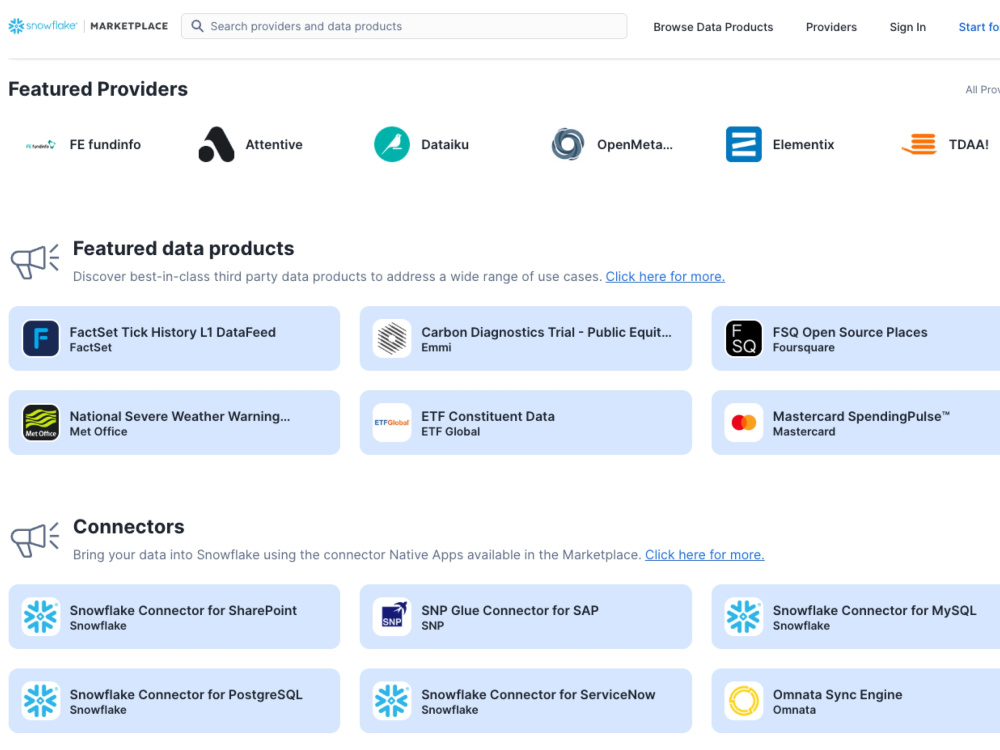Open SNP Glue Connector for SAP title
Image resolution: width=1000 pixels, height=750 pixels.
[510, 610]
